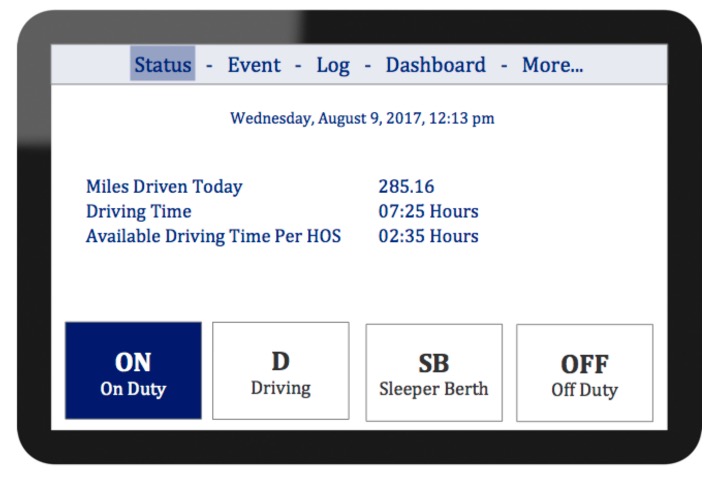Click the dash between Event and Log
This screenshot has width=728, height=477.
(x=298, y=66)
